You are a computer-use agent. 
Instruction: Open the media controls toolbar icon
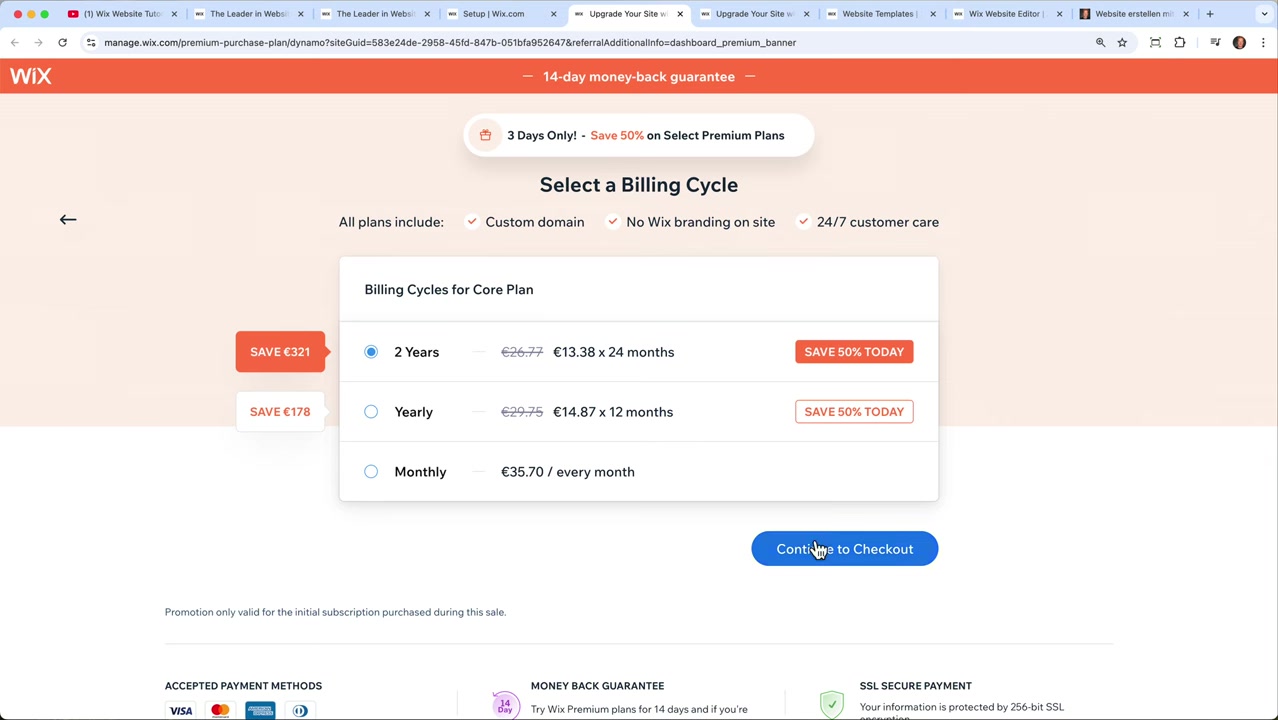pos(1215,42)
